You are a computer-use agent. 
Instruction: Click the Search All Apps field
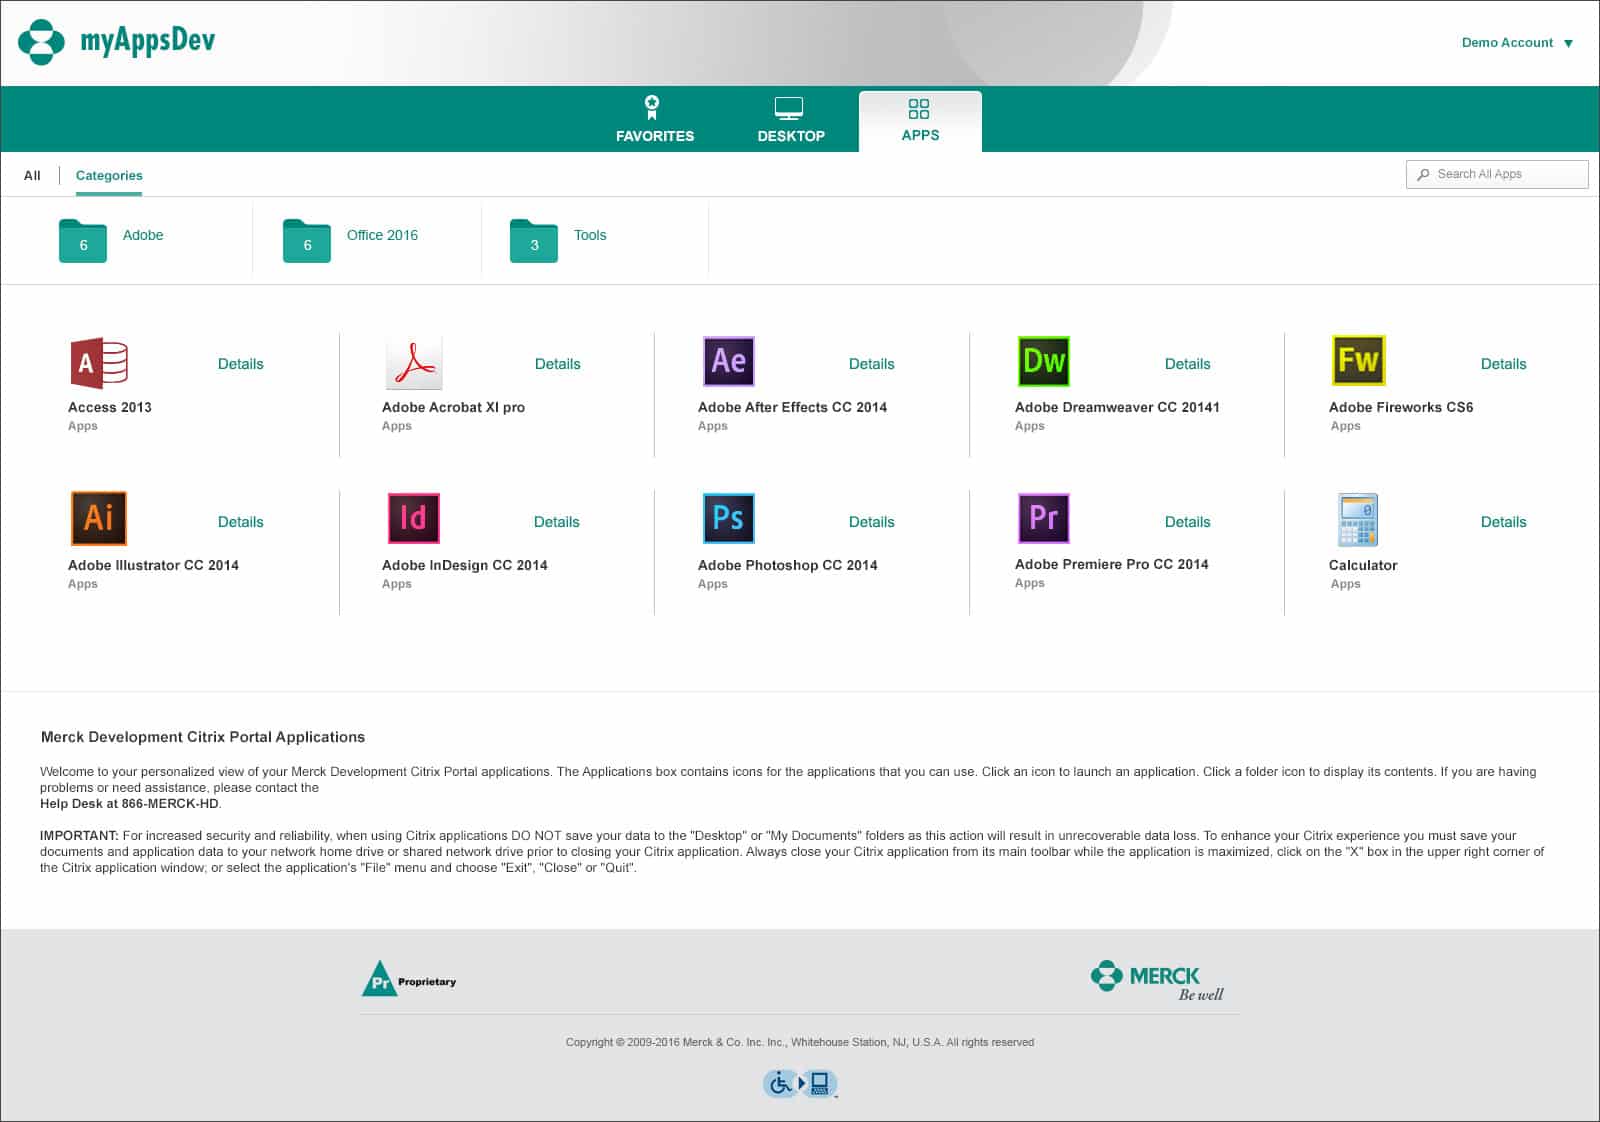tap(1497, 174)
